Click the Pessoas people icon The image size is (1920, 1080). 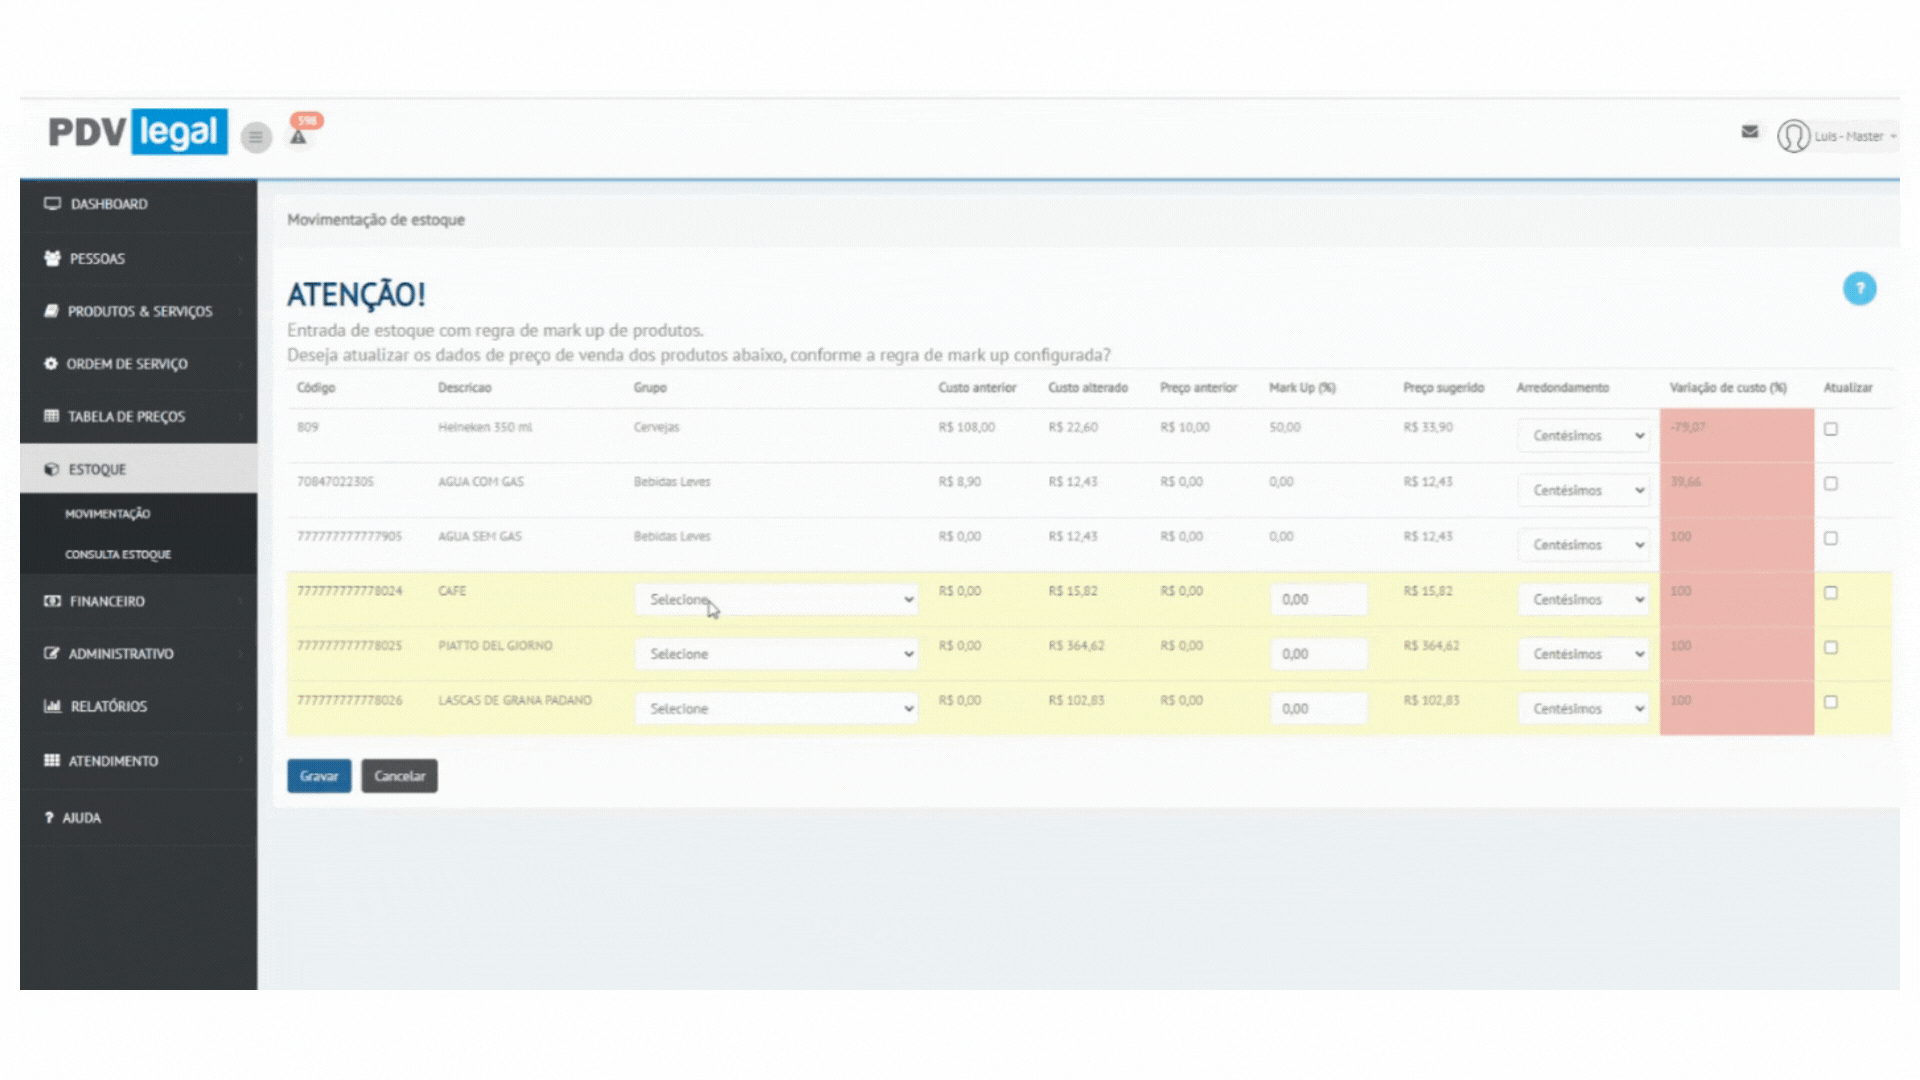point(52,258)
